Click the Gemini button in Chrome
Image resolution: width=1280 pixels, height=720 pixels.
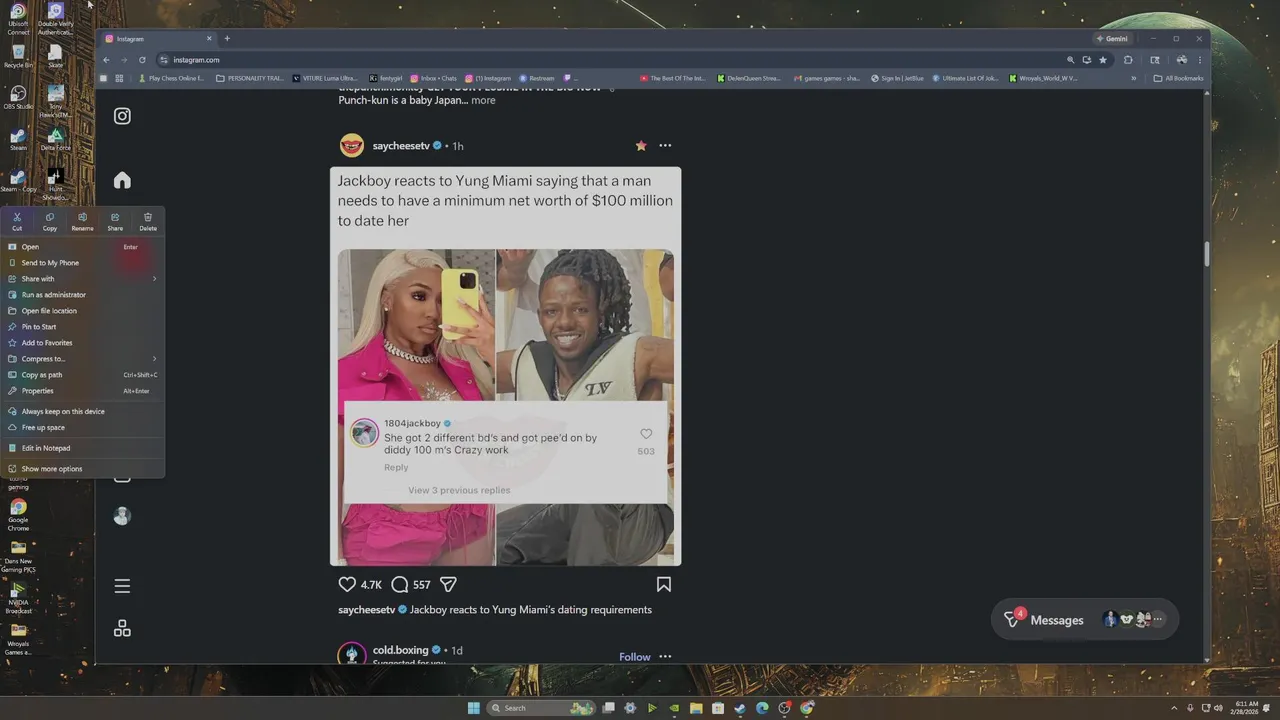pyautogui.click(x=1113, y=39)
